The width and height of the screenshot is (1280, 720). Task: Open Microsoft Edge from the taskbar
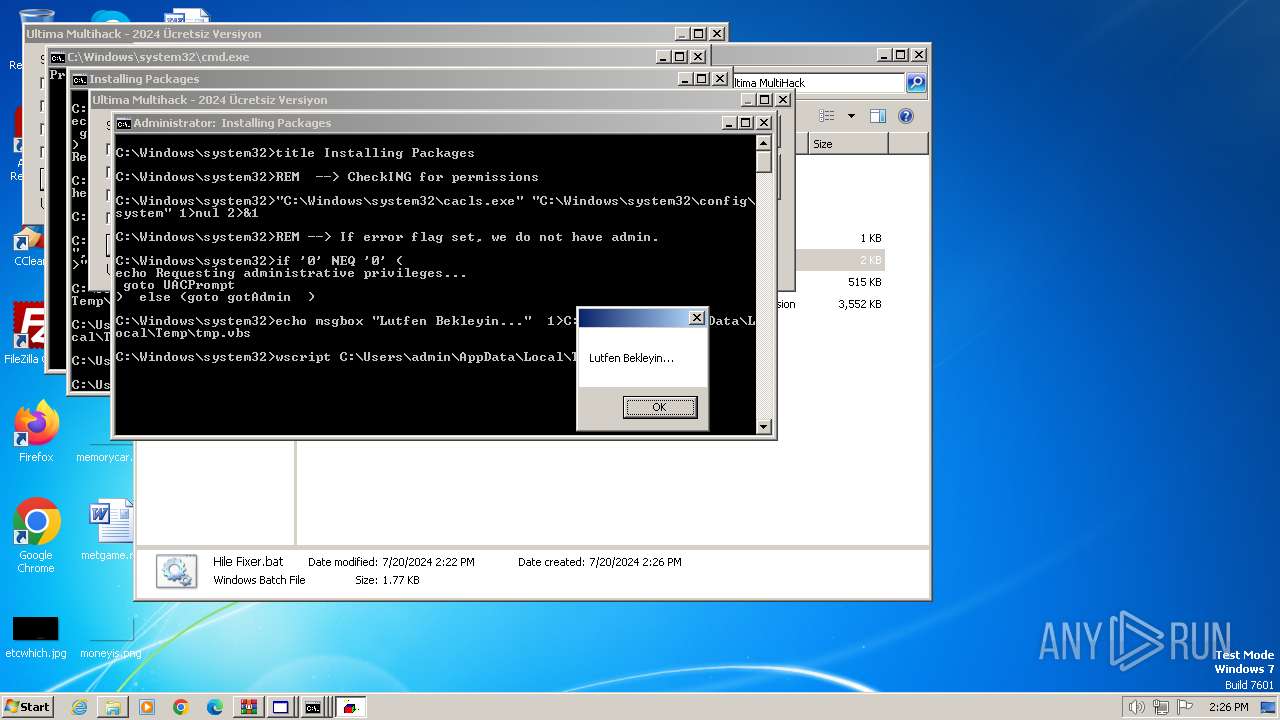click(x=215, y=707)
